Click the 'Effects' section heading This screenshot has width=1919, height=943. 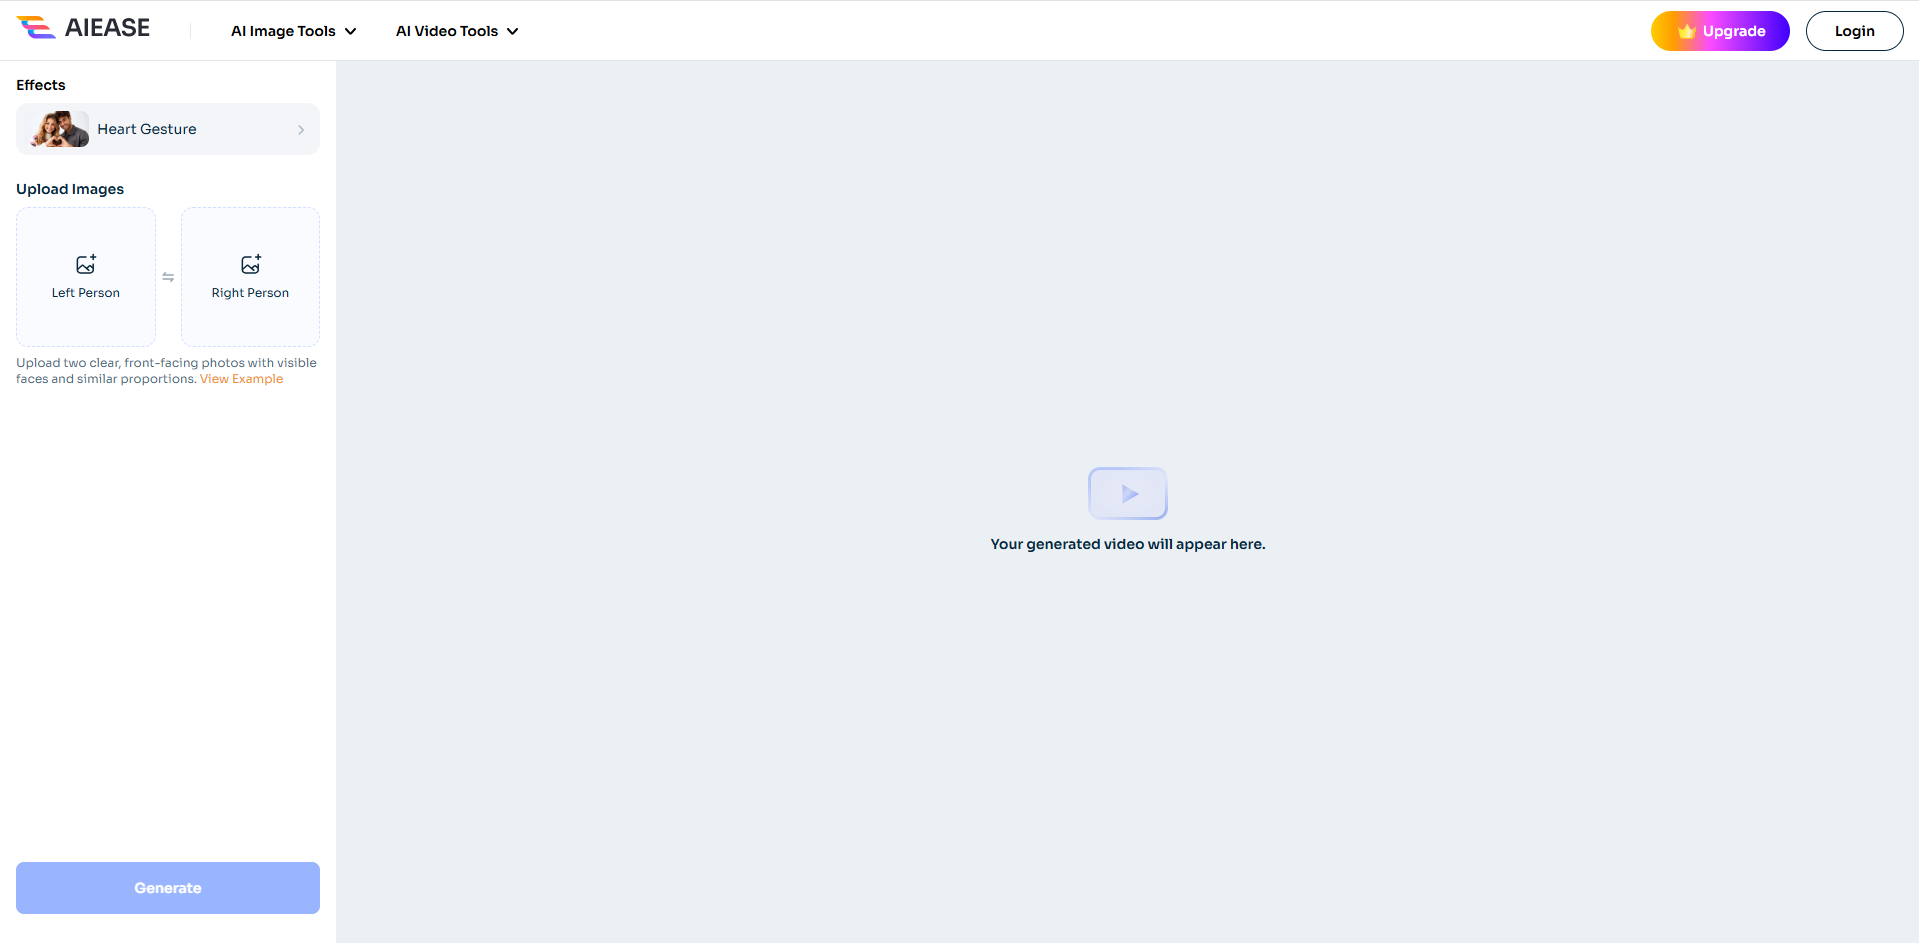(x=41, y=85)
